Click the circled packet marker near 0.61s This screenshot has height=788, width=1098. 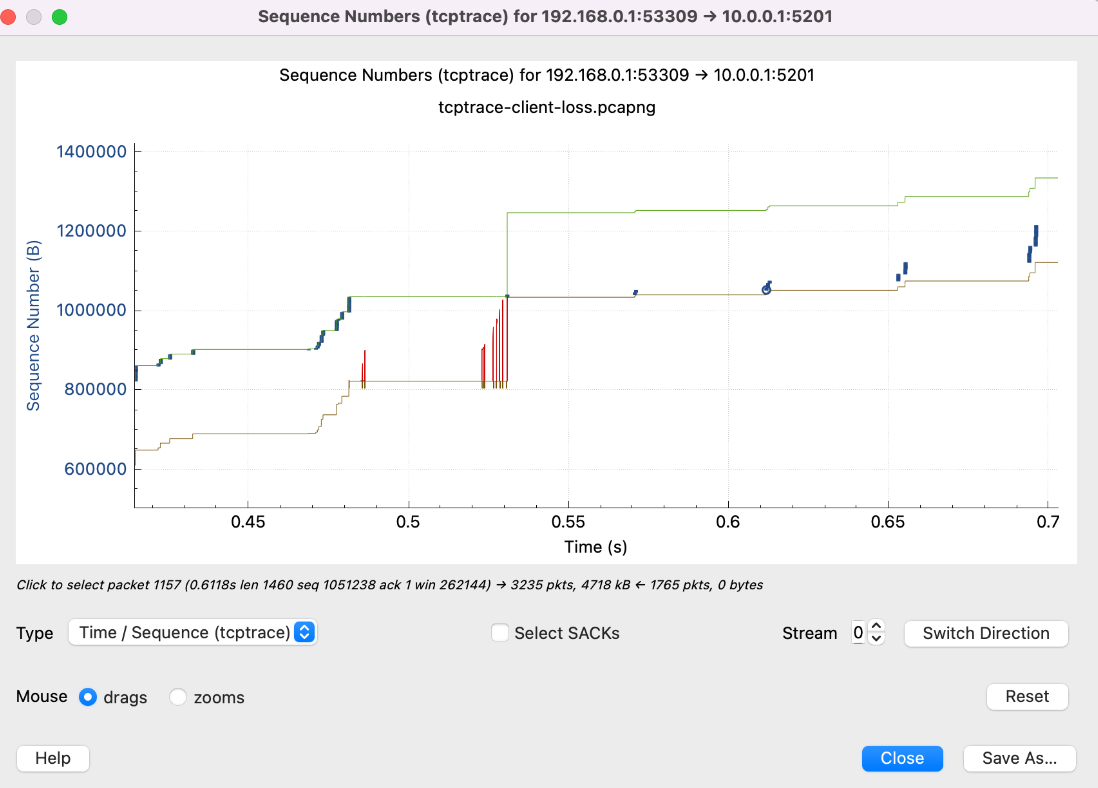click(x=766, y=289)
